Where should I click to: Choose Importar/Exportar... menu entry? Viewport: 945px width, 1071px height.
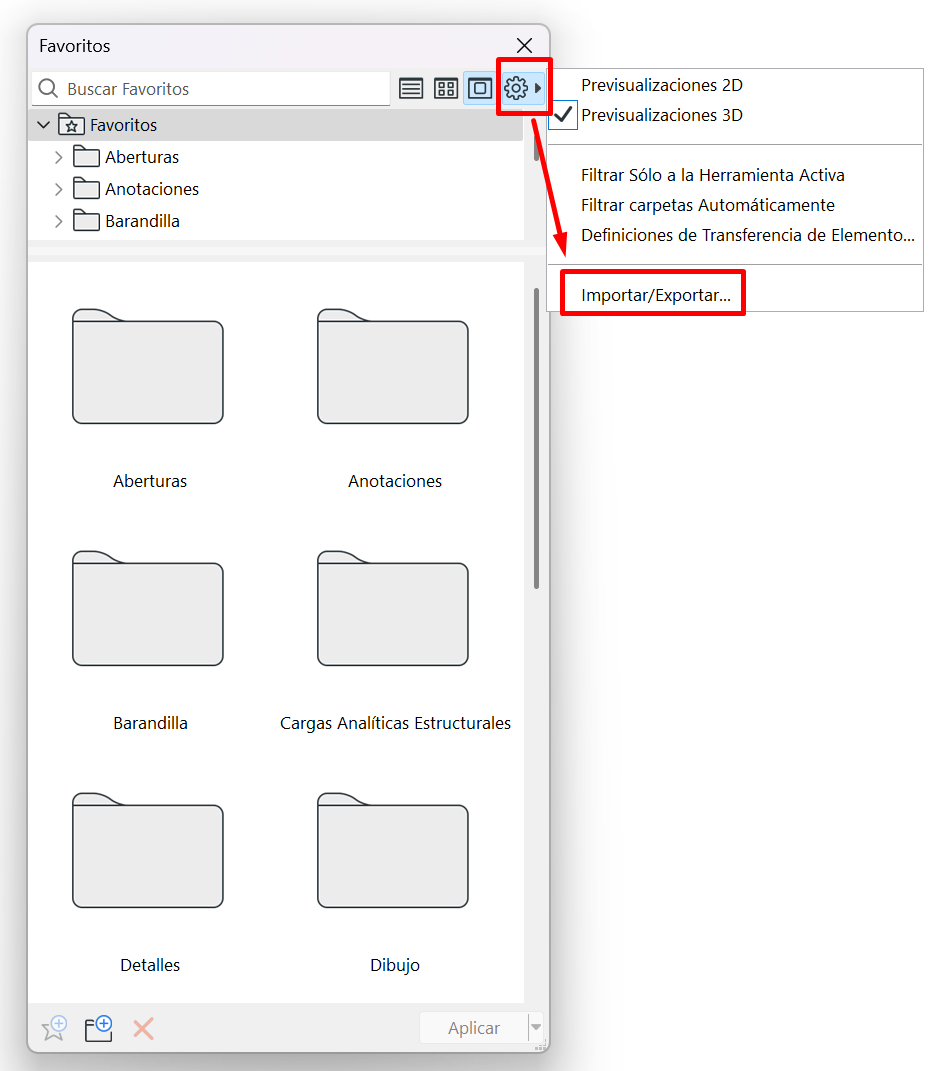tap(655, 295)
